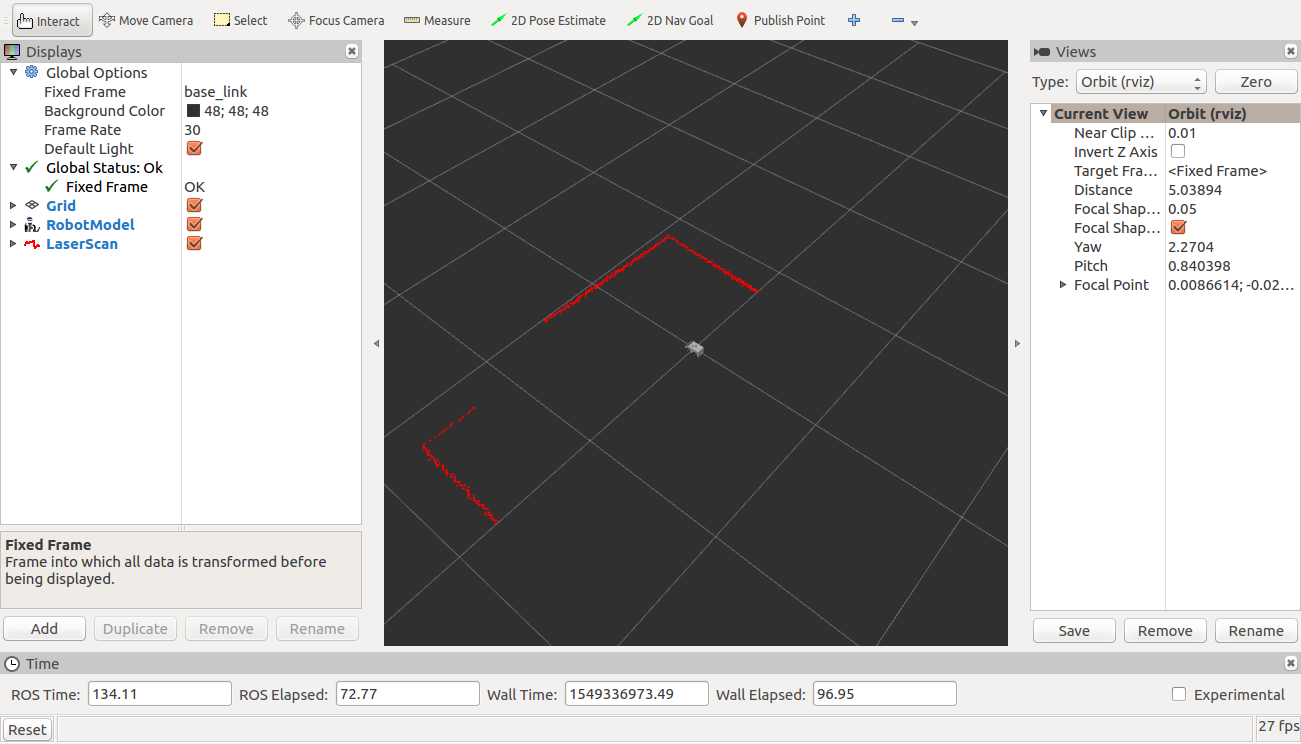The height and width of the screenshot is (744, 1301).
Task: Collapse left panel using the arrow handle
Action: (376, 343)
